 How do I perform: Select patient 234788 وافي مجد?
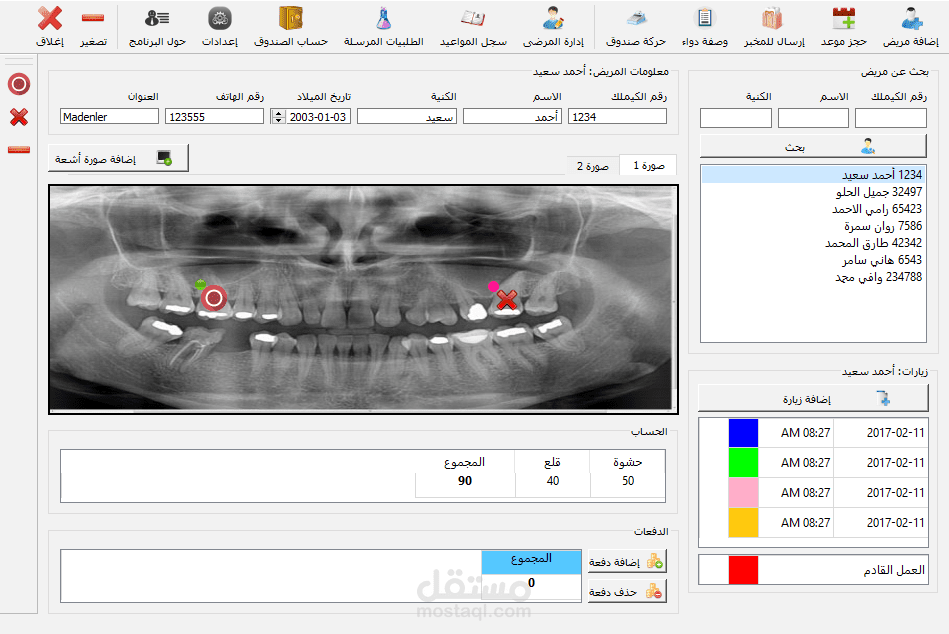[x=813, y=276]
